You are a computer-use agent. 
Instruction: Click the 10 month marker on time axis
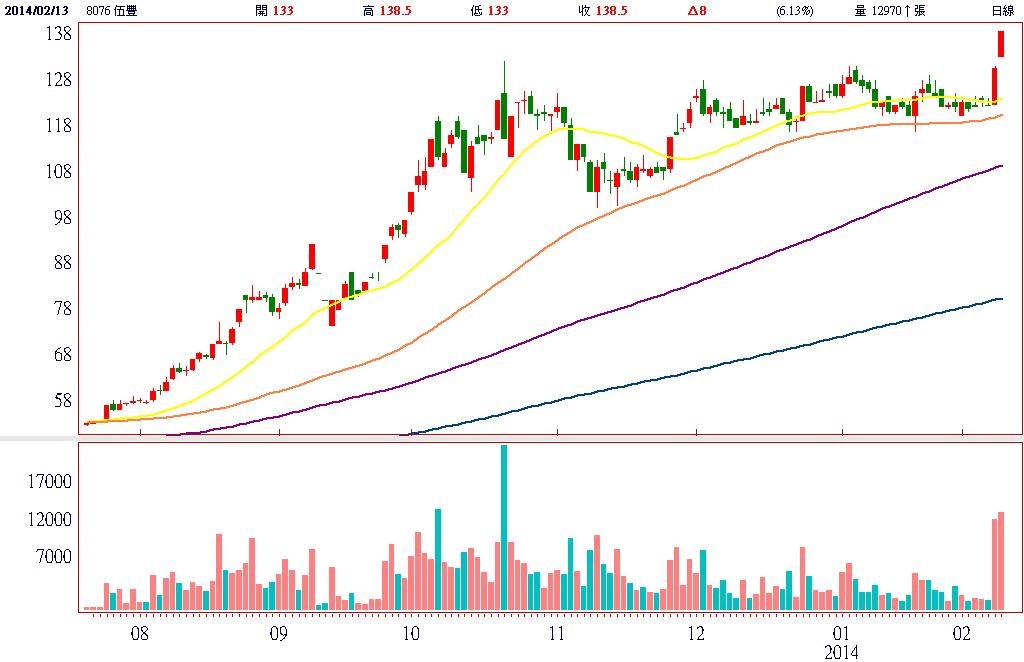click(409, 633)
